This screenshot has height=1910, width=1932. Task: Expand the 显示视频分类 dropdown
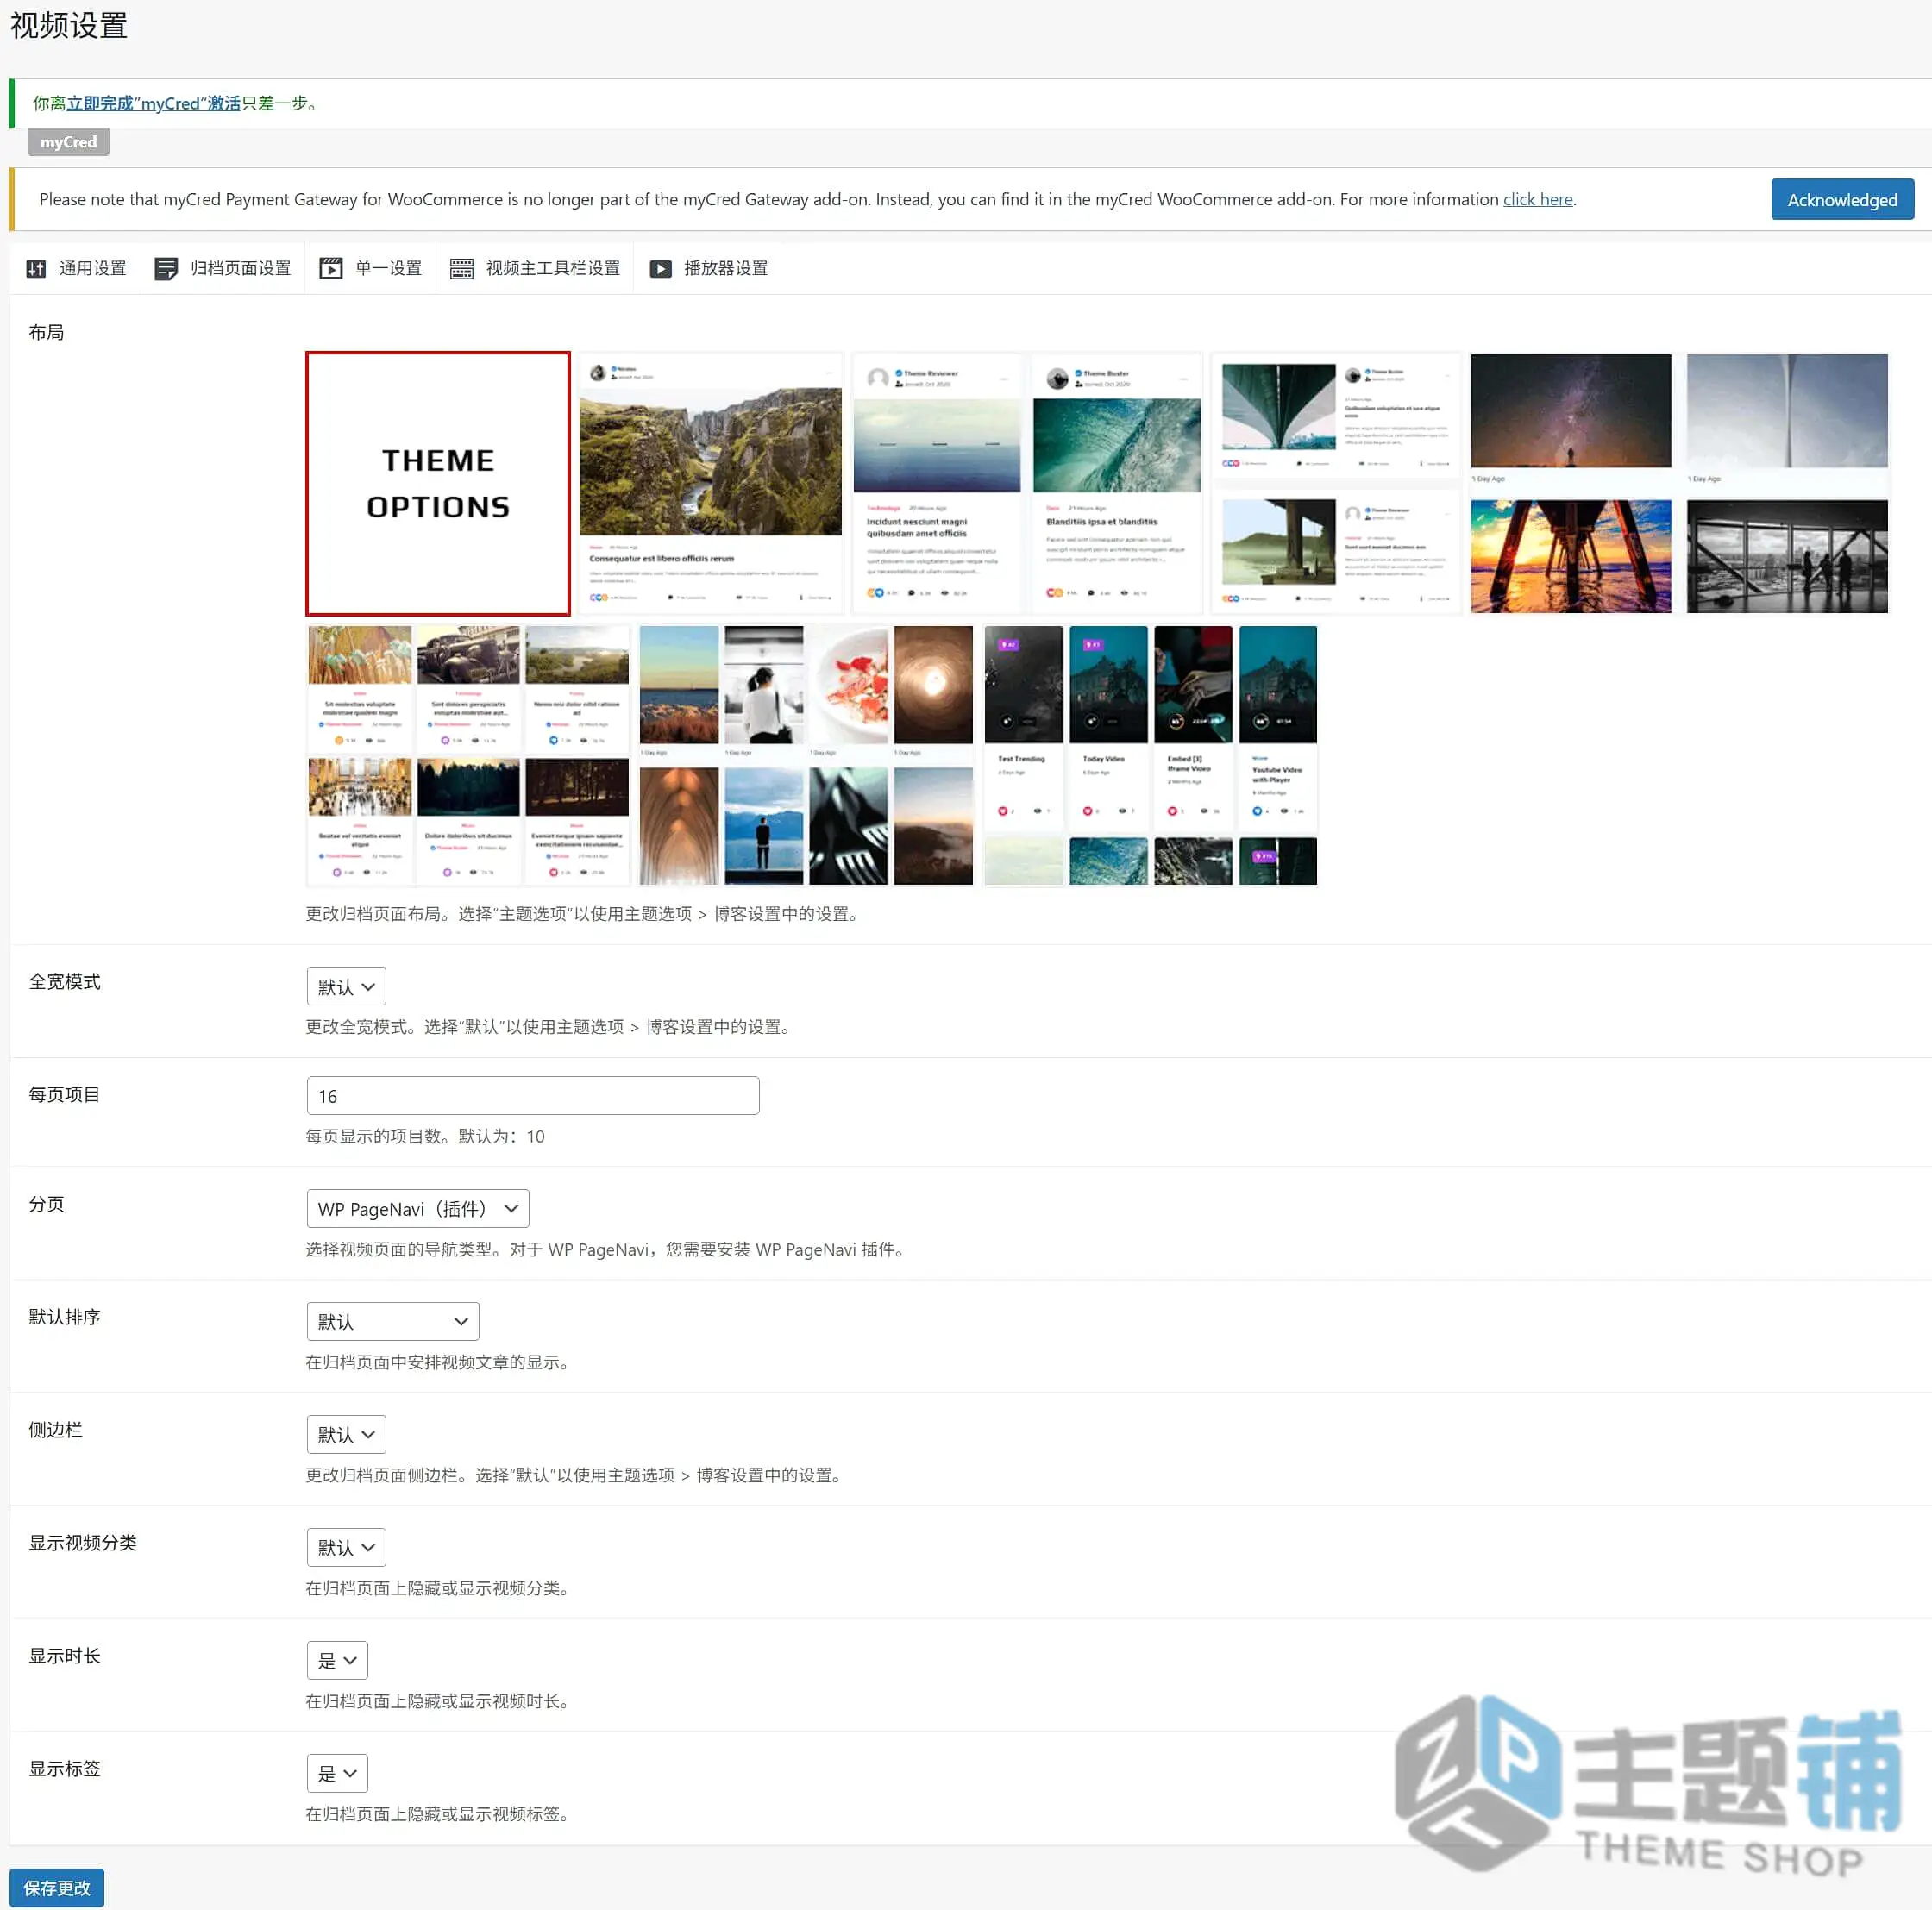tap(346, 1548)
